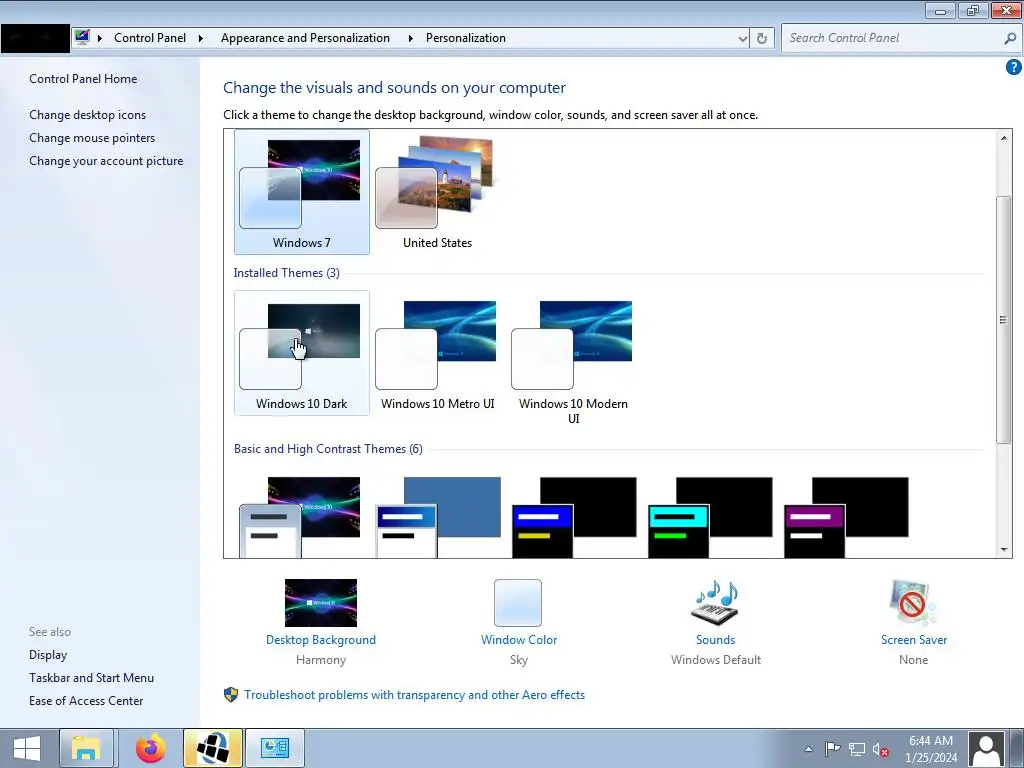Screen dimensions: 1024x768
Task: Select high contrast theme with purple title bar
Action: [x=846, y=517]
